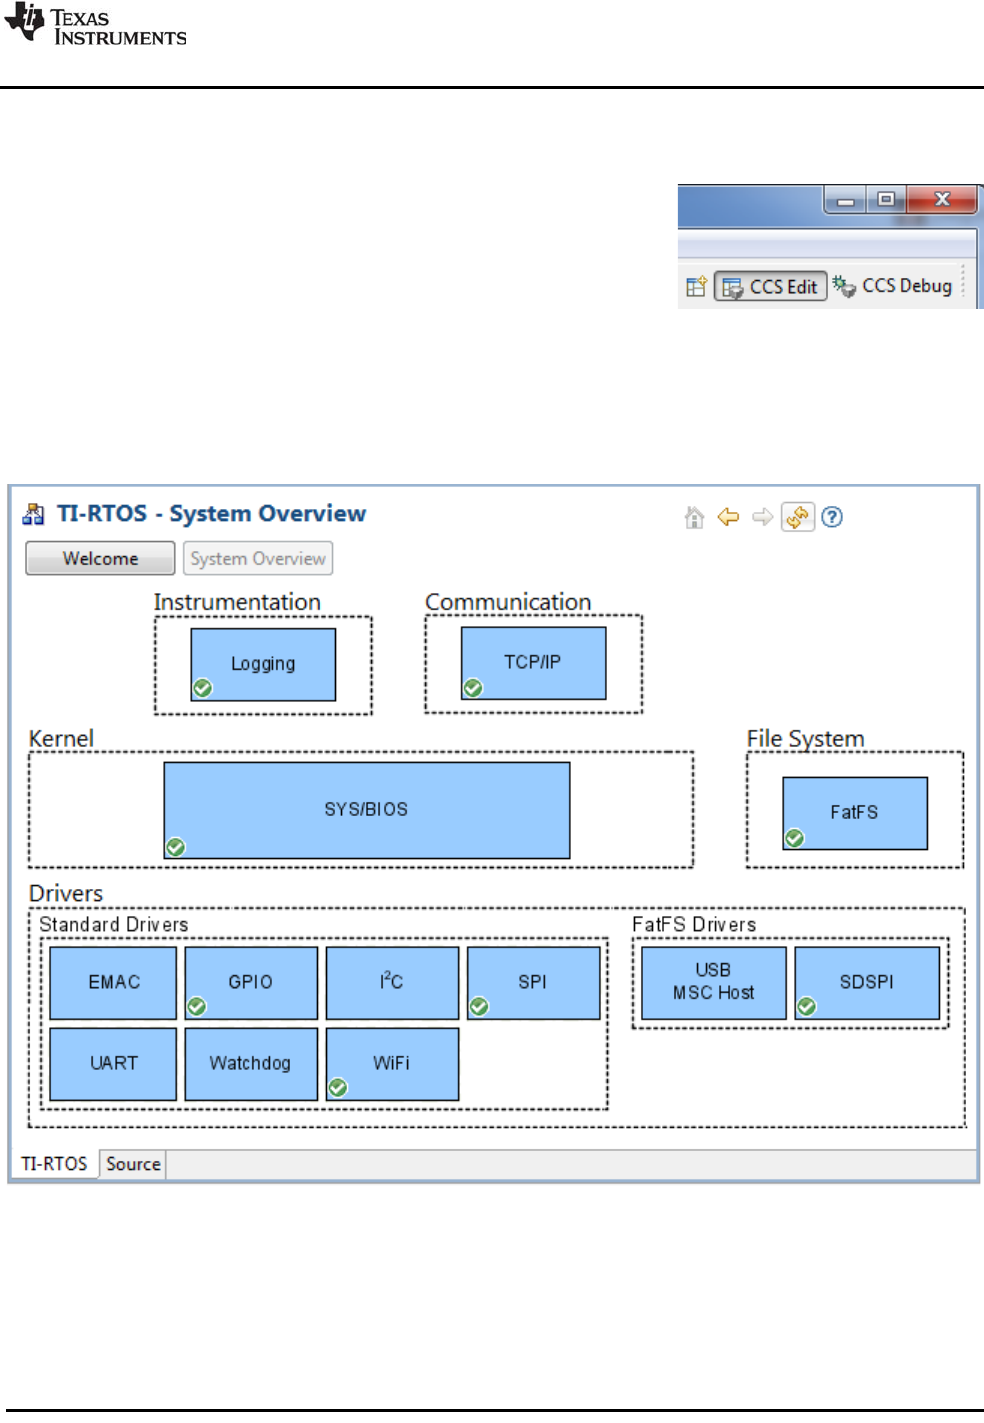Screen dimensions: 984x1423
Task: Open the FatFS module block
Action: (x=855, y=813)
